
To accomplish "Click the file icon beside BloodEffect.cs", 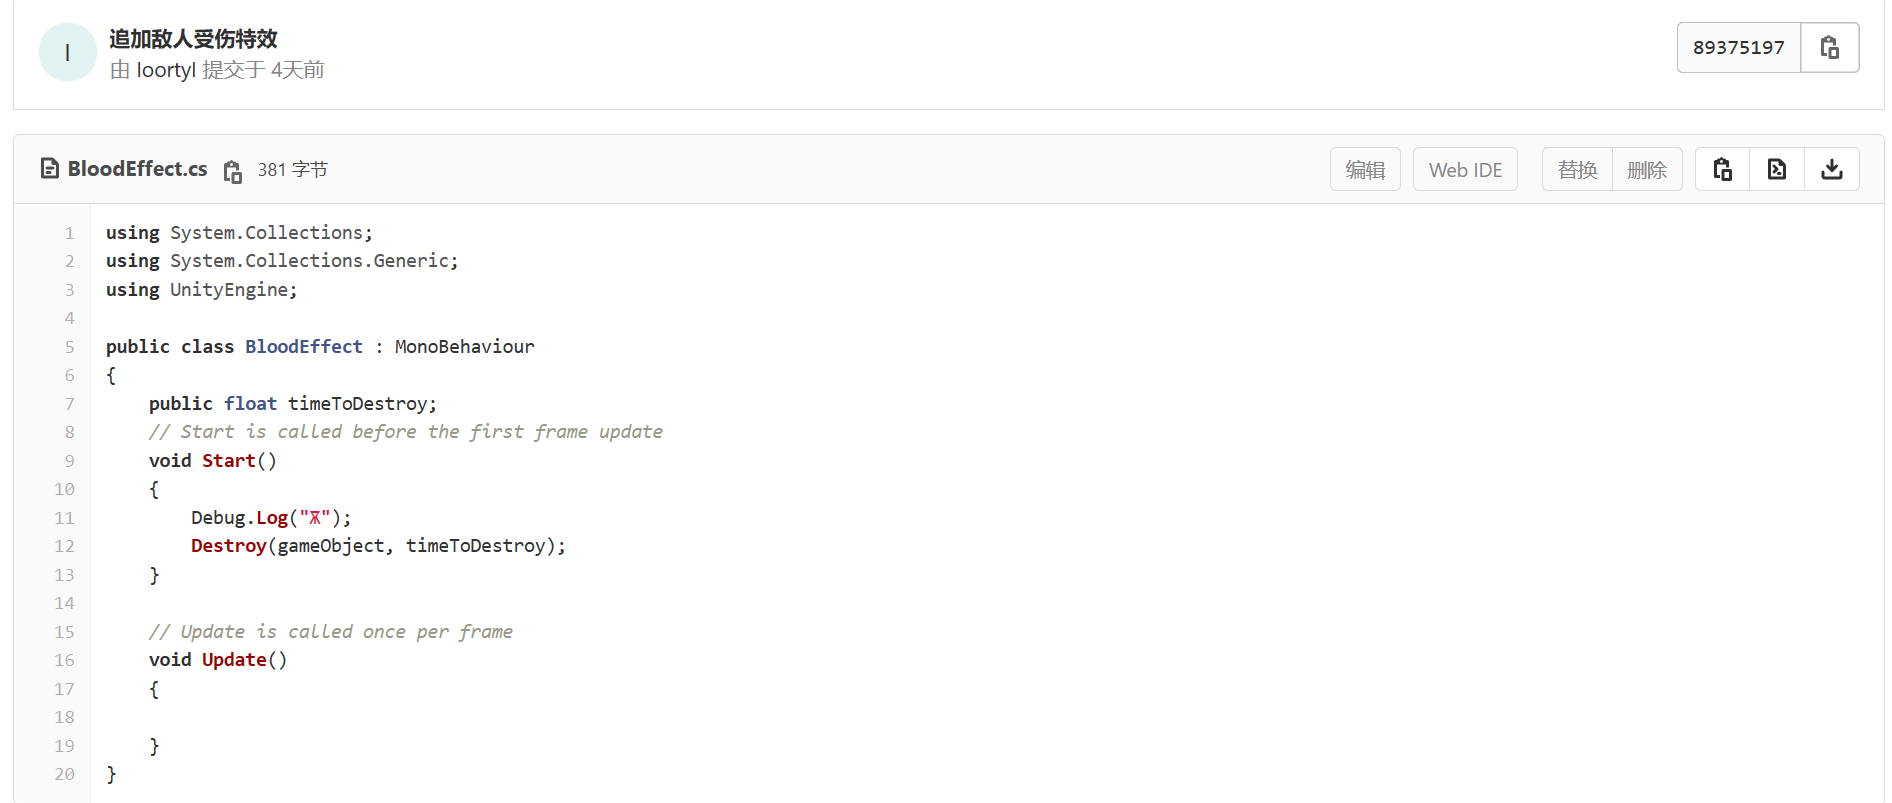I will [49, 169].
